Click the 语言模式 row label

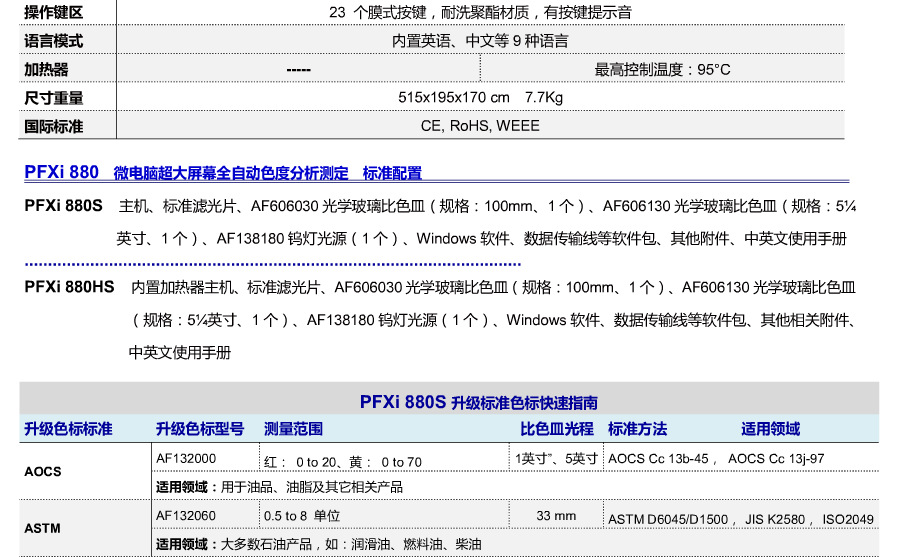point(54,41)
